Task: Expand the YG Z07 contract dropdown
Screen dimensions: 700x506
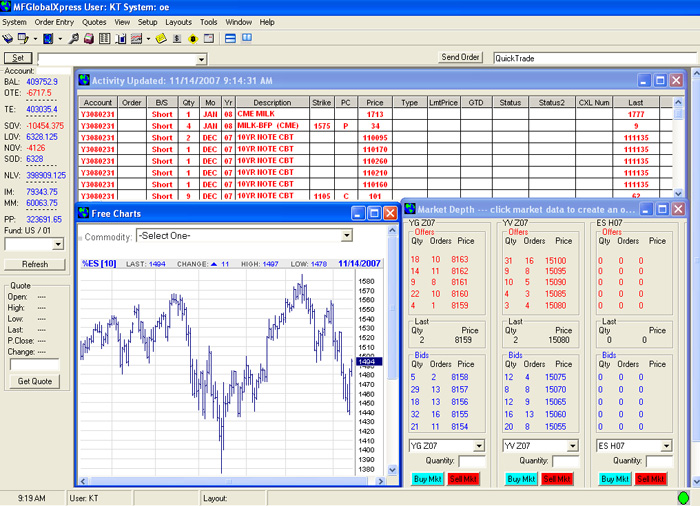Action: pos(477,445)
